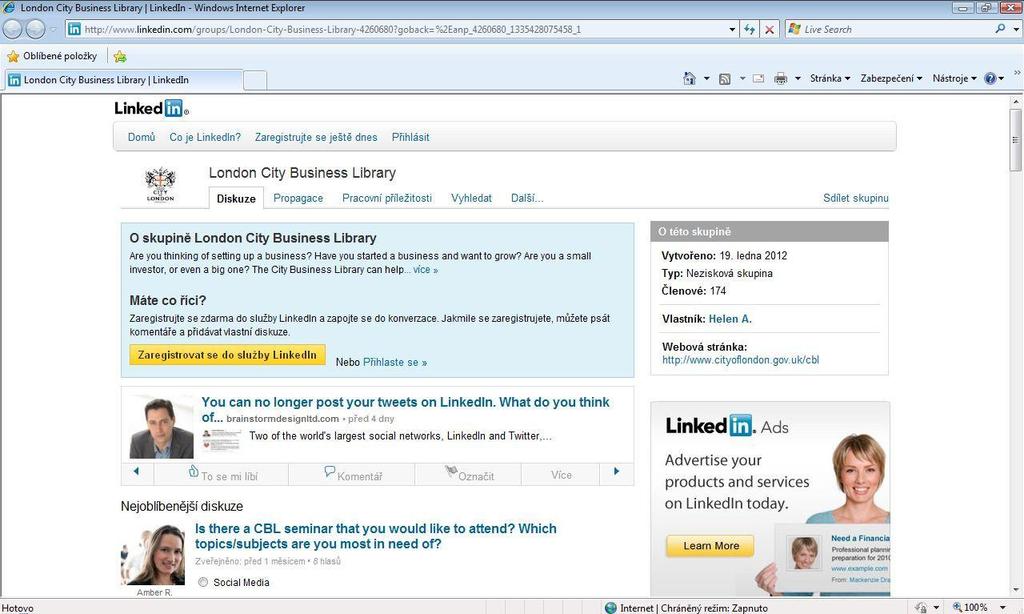
Task: Click the discussion author's photo in suit
Action: point(161,427)
